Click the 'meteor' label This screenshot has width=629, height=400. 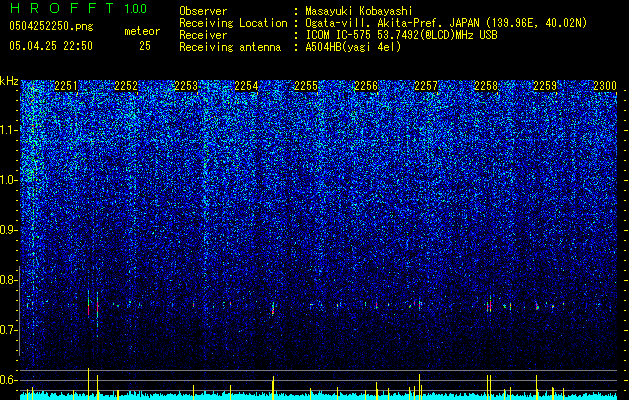click(142, 31)
